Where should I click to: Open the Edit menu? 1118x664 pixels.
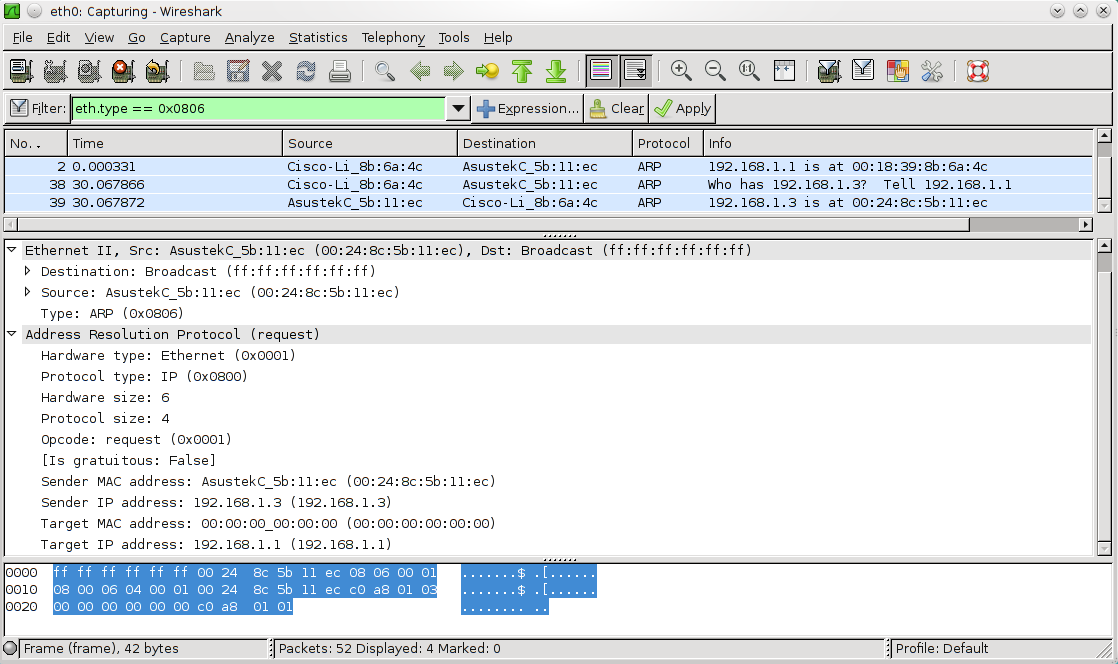[x=58, y=38]
